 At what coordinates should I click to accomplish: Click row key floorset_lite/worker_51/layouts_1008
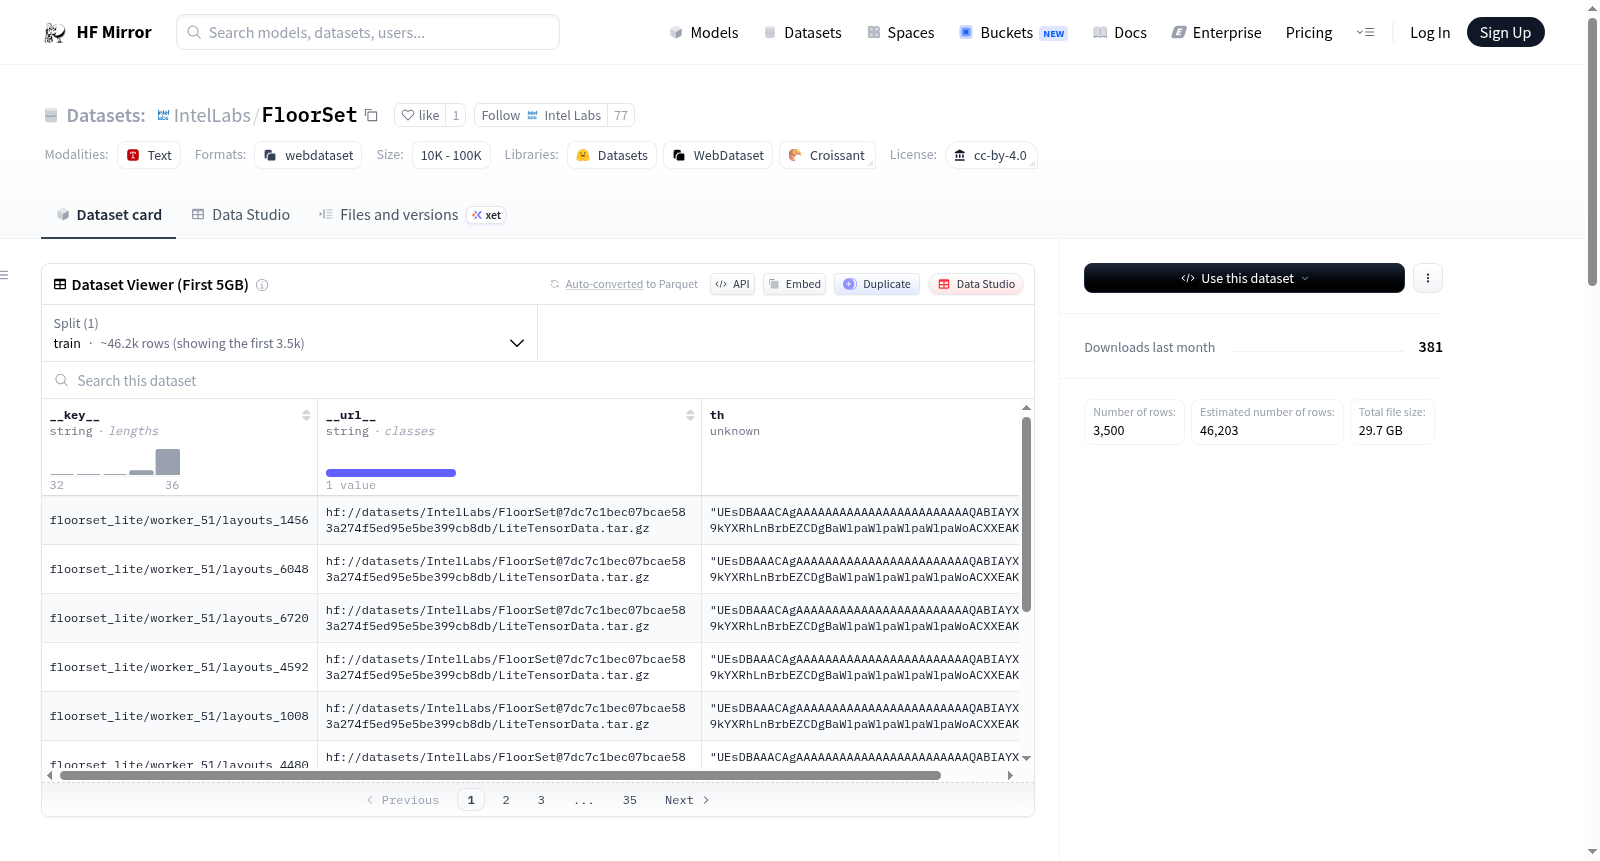179,716
